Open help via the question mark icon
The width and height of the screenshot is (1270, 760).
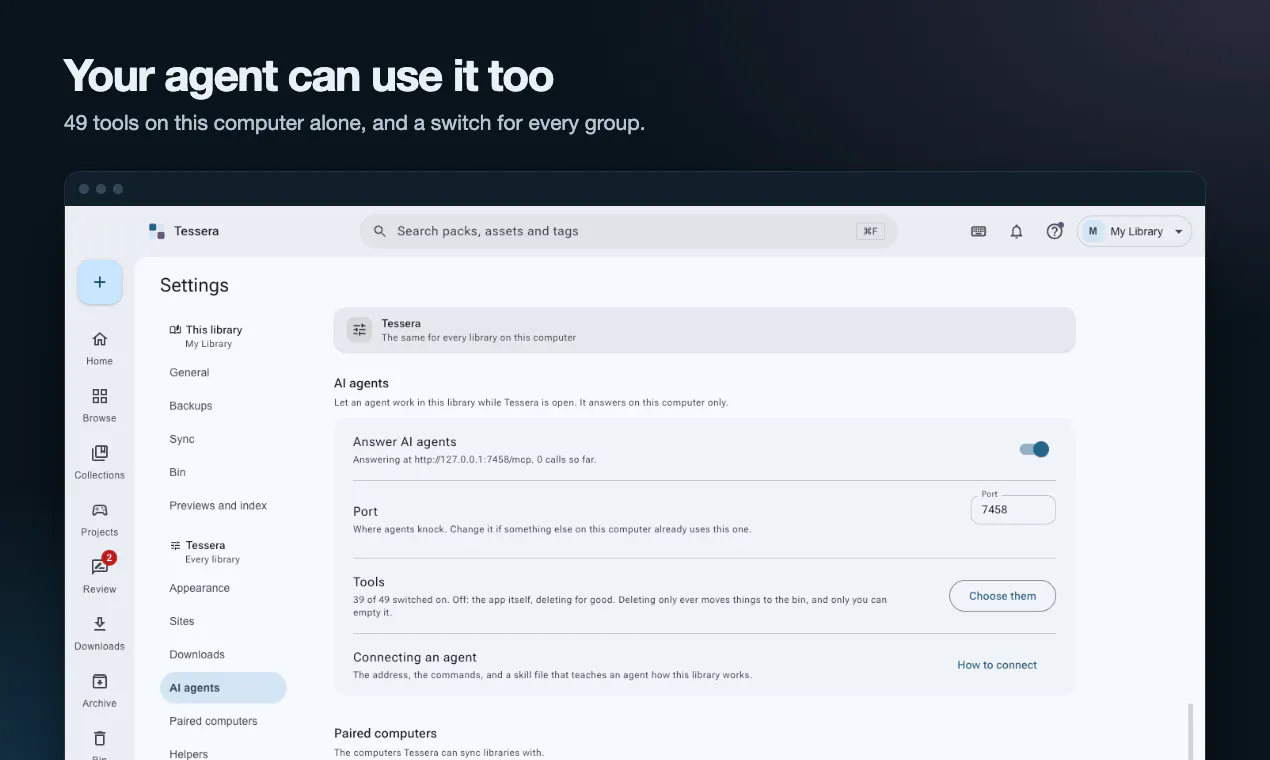coord(1055,231)
